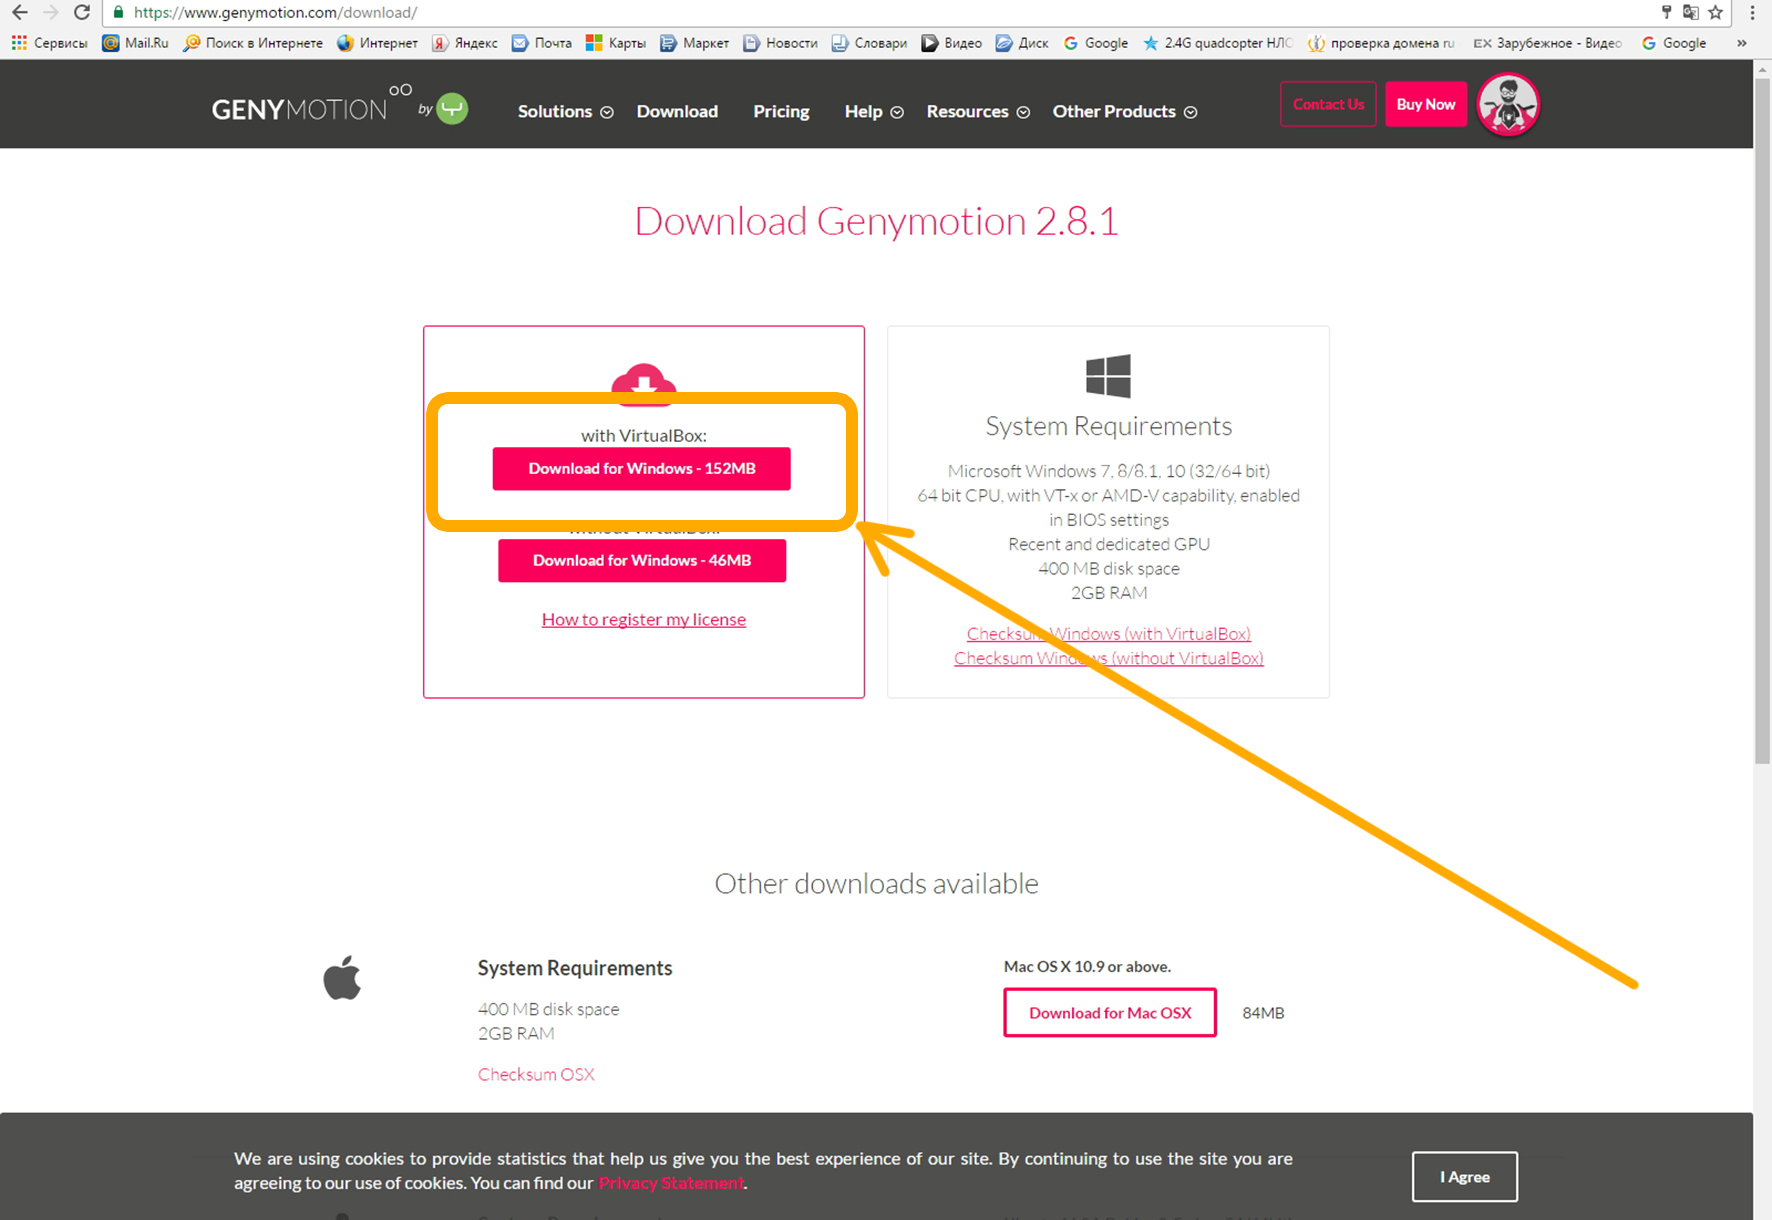This screenshot has width=1772, height=1220.
Task: Reload the Genymotion download page
Action: (82, 12)
